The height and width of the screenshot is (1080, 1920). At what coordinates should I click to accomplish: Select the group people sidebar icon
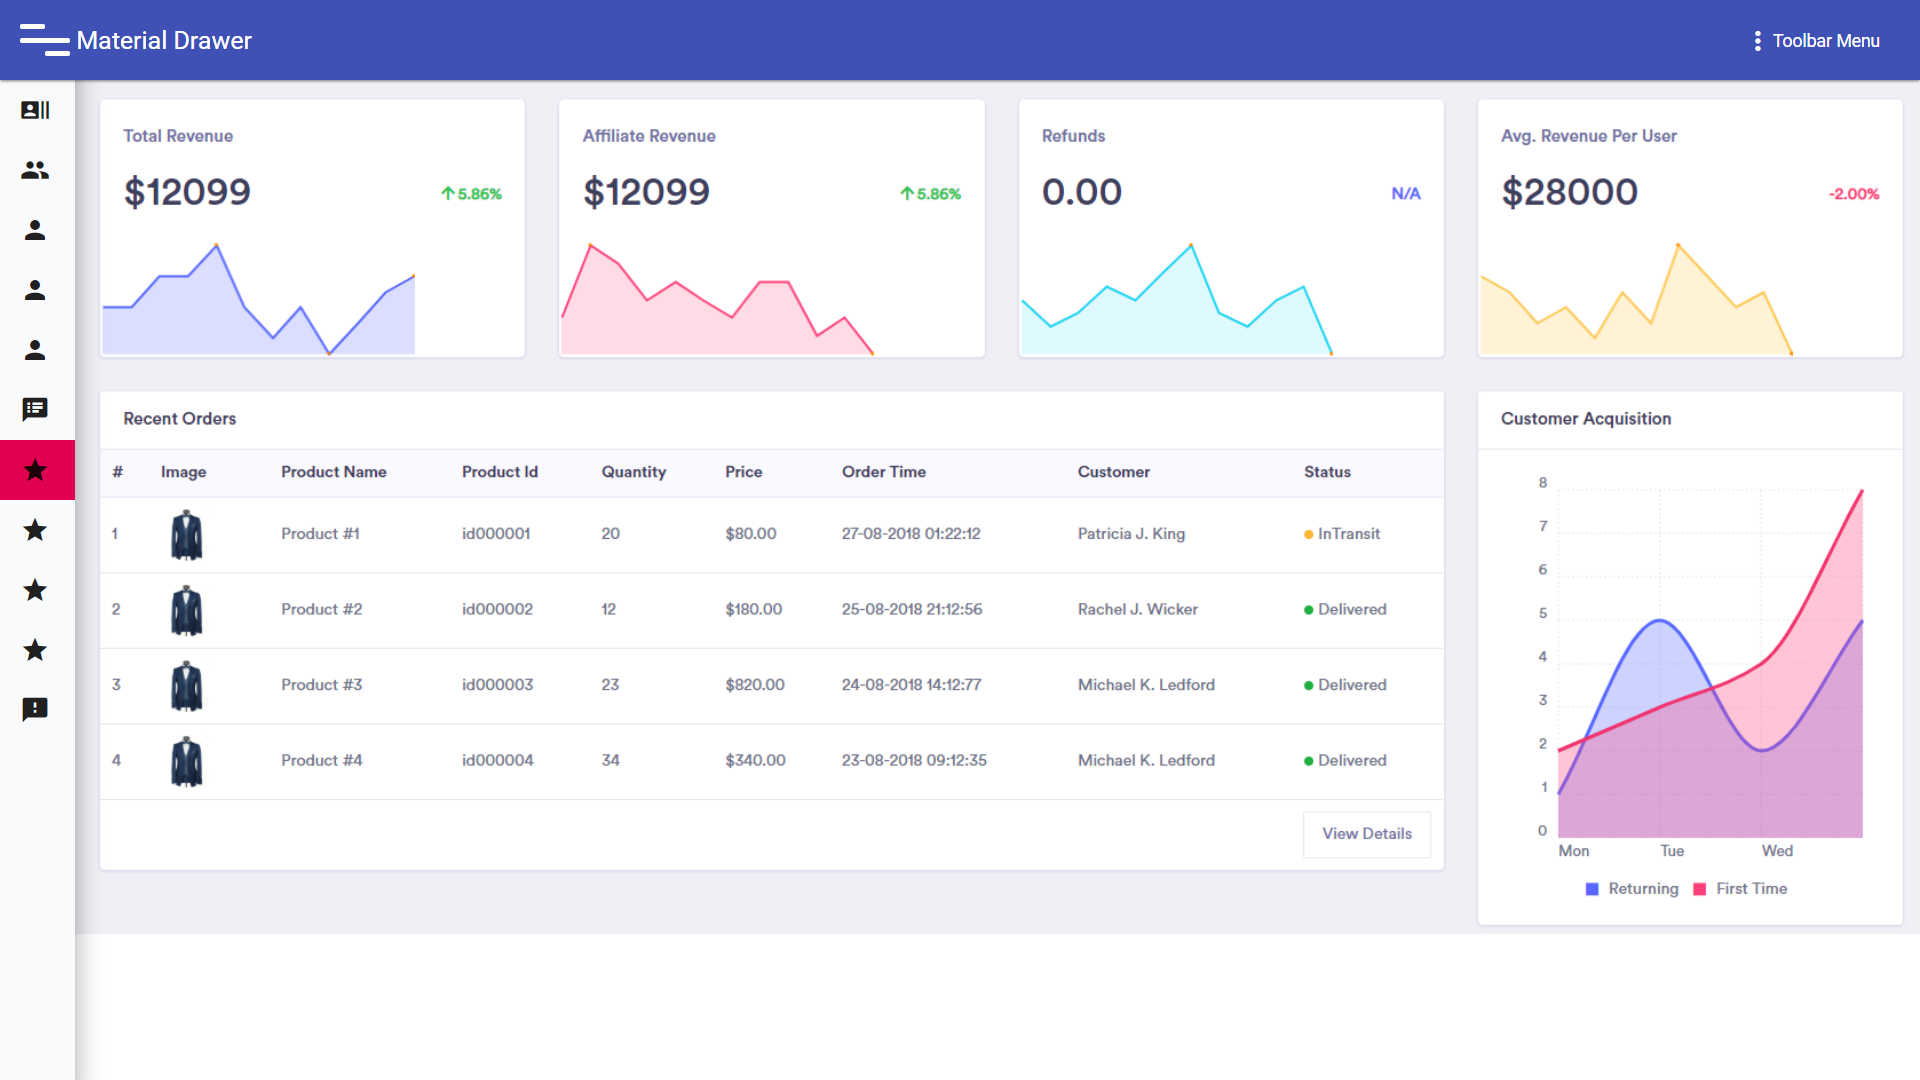point(35,171)
